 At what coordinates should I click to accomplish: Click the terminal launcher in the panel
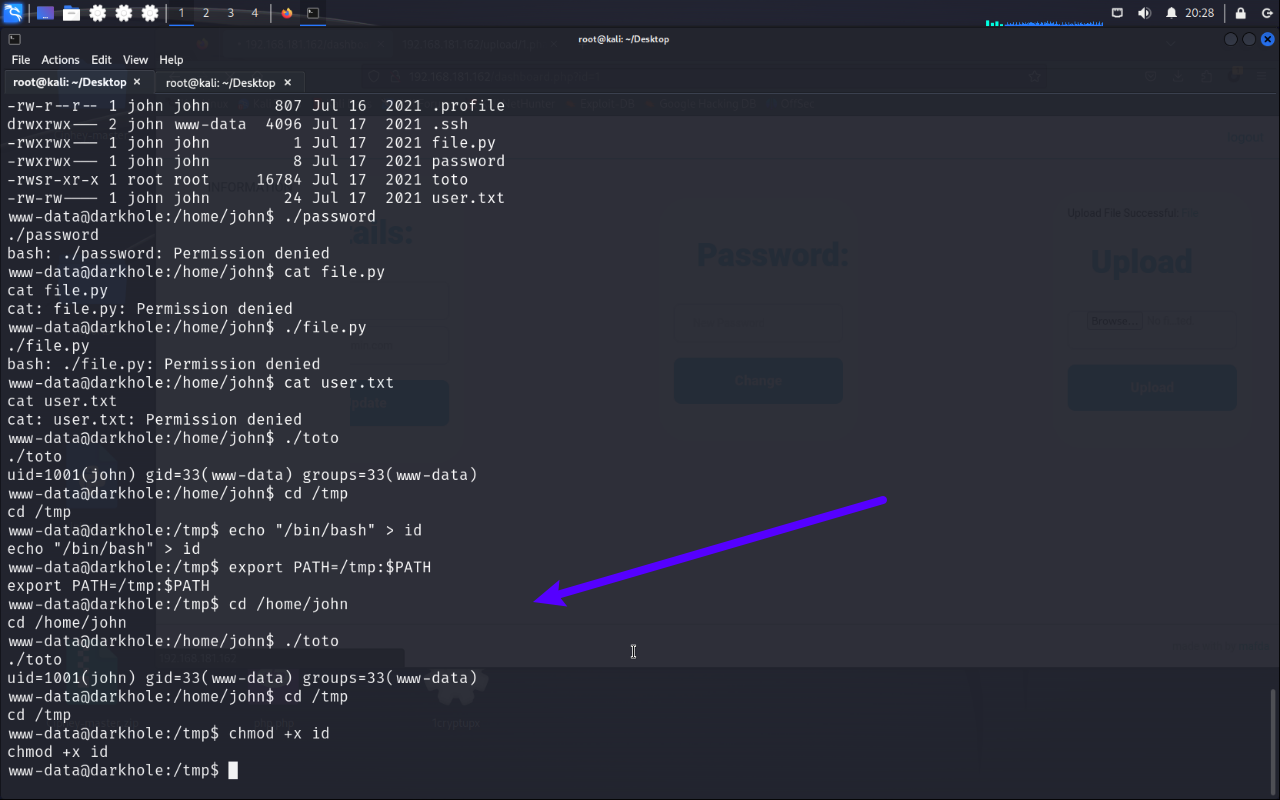click(313, 13)
